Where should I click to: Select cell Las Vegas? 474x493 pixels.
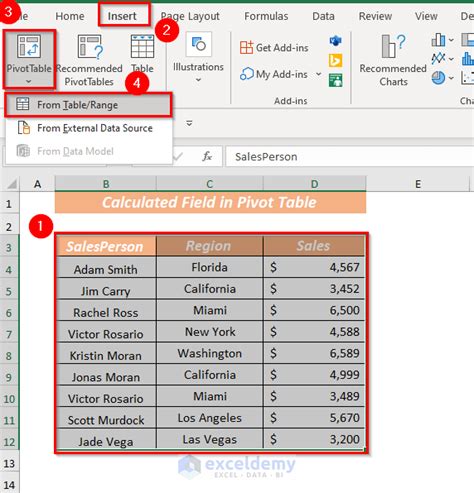(209, 440)
